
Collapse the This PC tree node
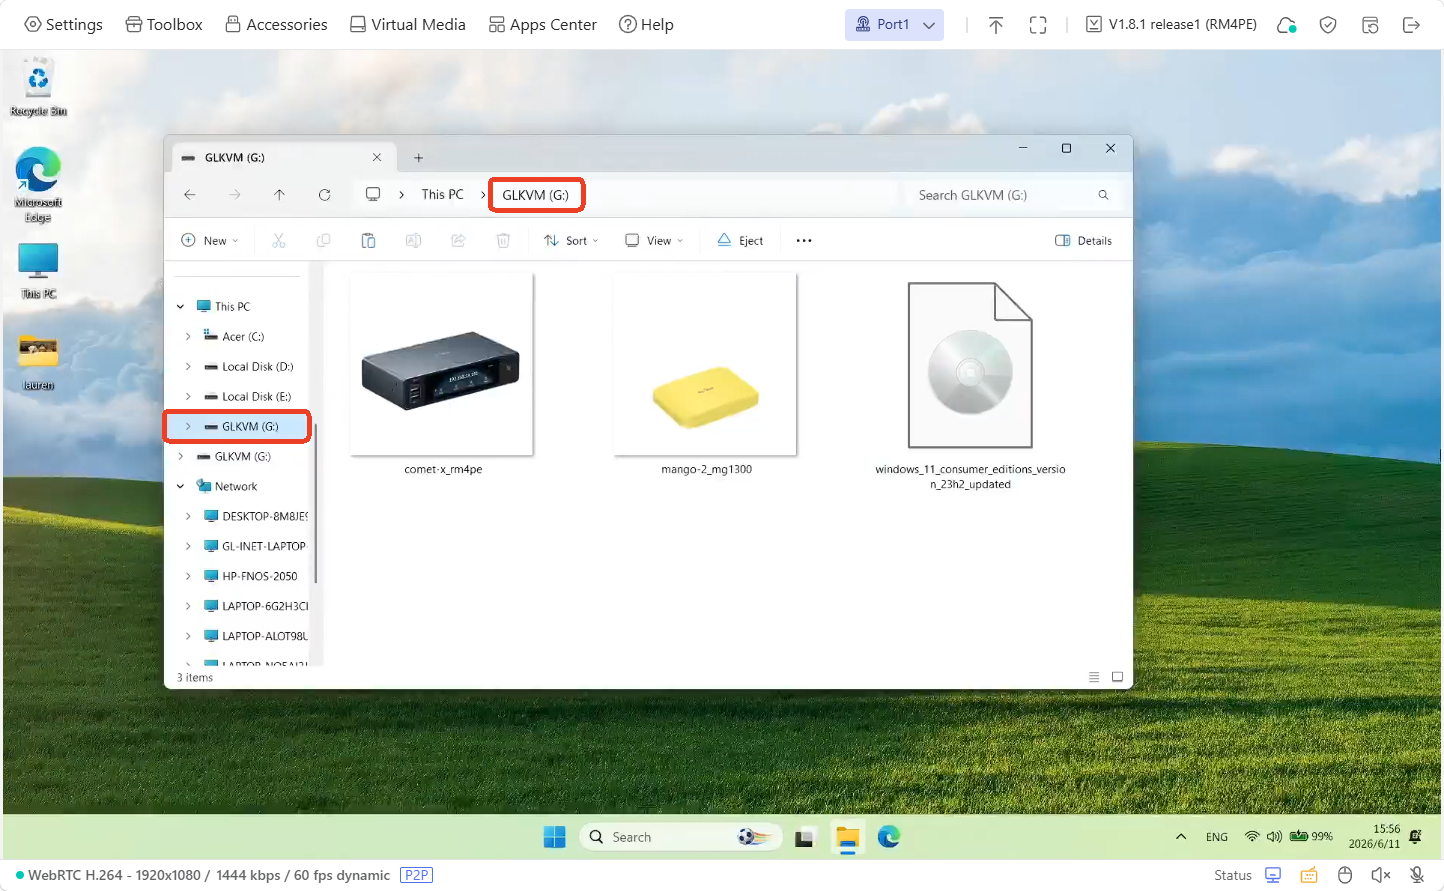181,307
